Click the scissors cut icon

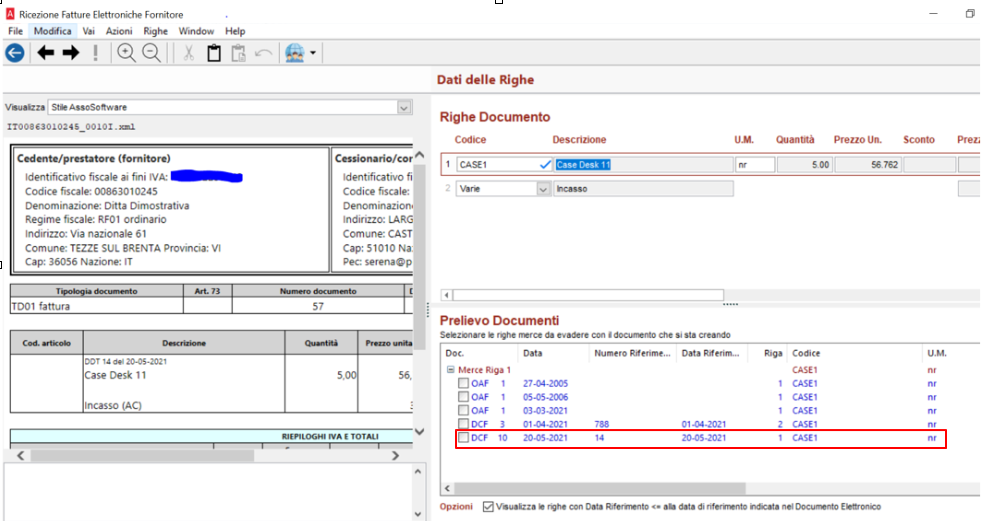pos(188,53)
